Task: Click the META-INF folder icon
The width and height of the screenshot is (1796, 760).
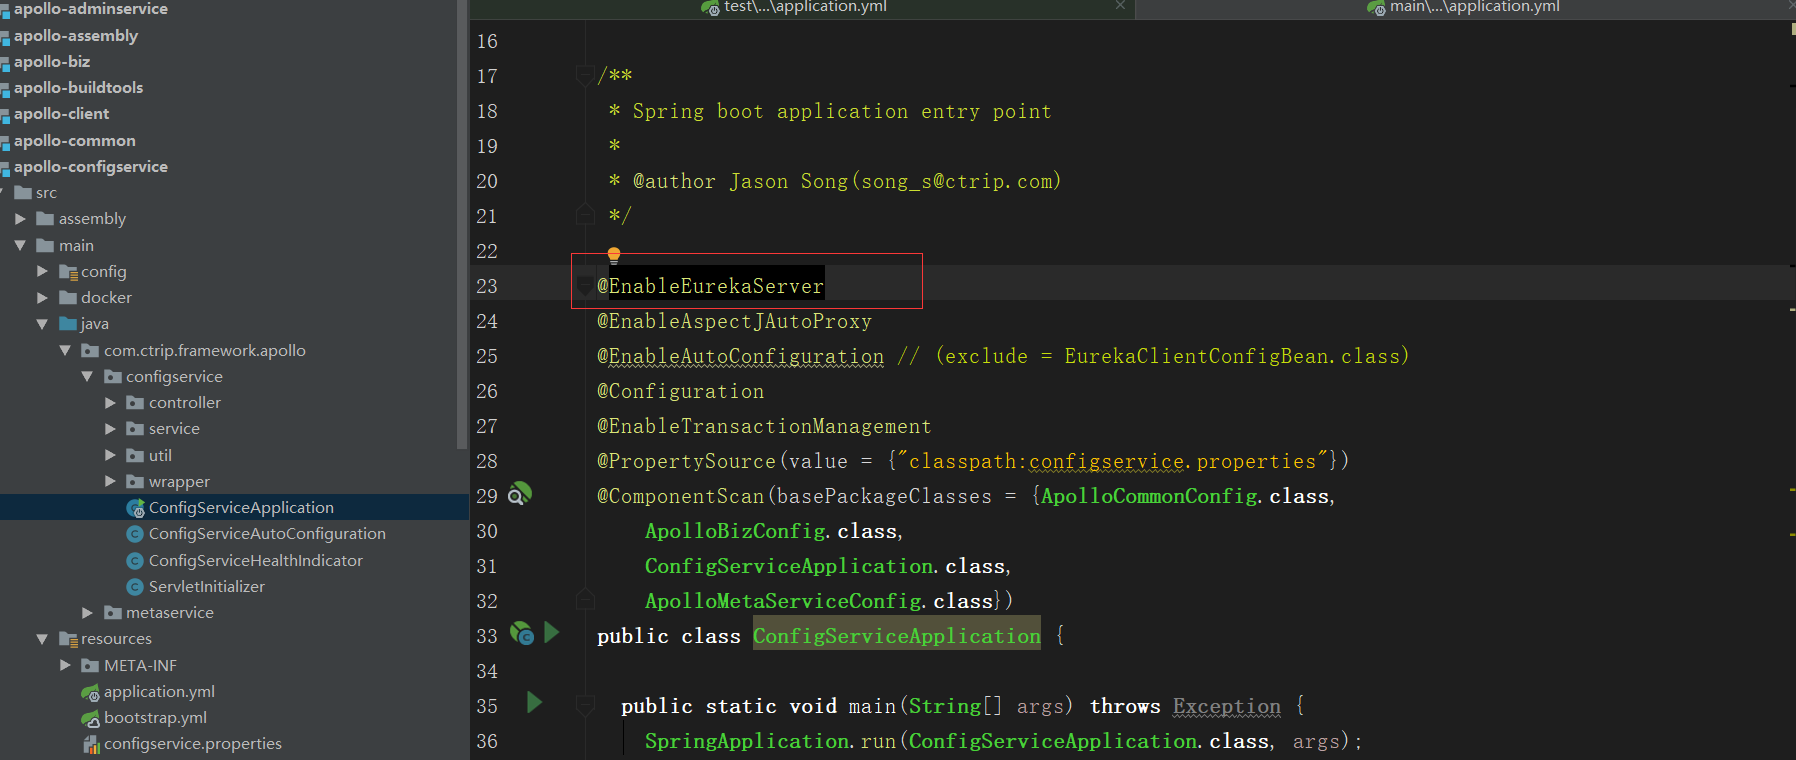Action: click(x=90, y=666)
